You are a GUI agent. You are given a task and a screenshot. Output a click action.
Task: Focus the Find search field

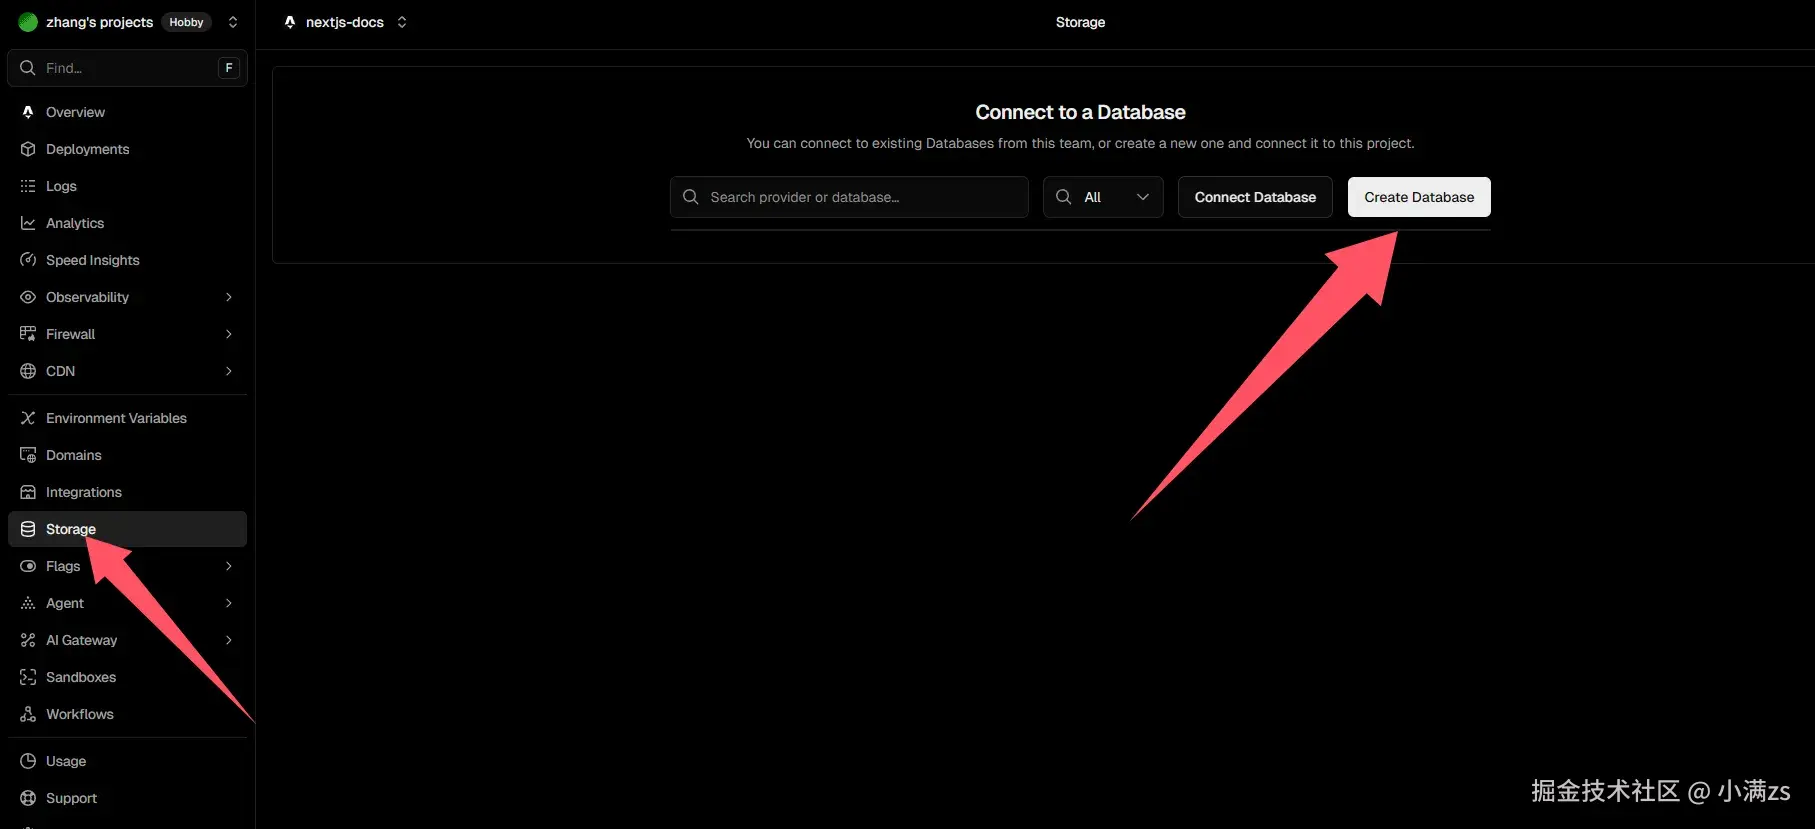tap(127, 68)
